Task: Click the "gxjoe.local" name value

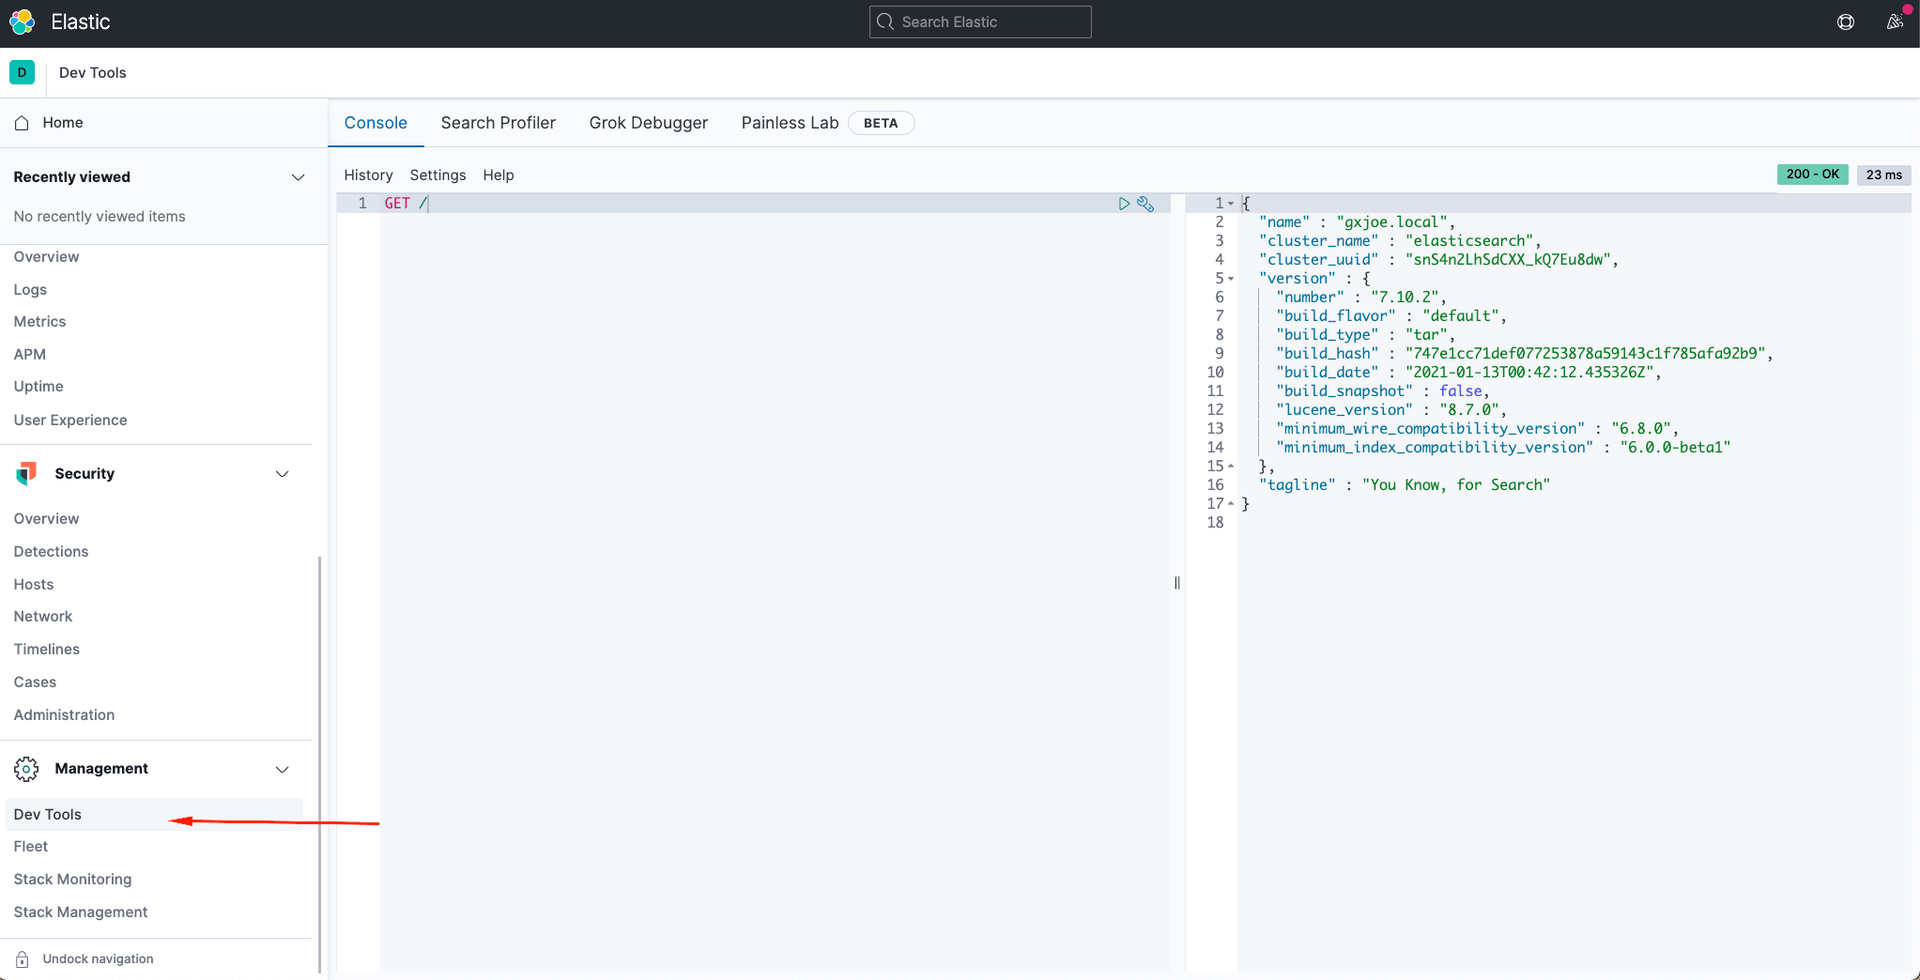Action: (x=1392, y=222)
